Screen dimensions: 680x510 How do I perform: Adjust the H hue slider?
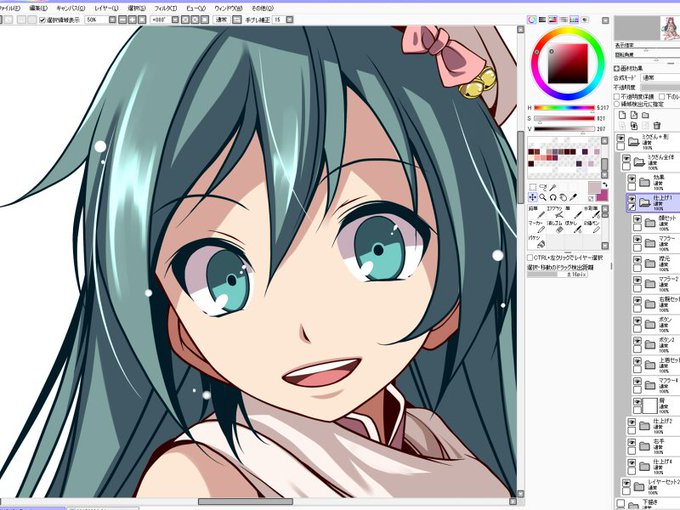point(564,108)
